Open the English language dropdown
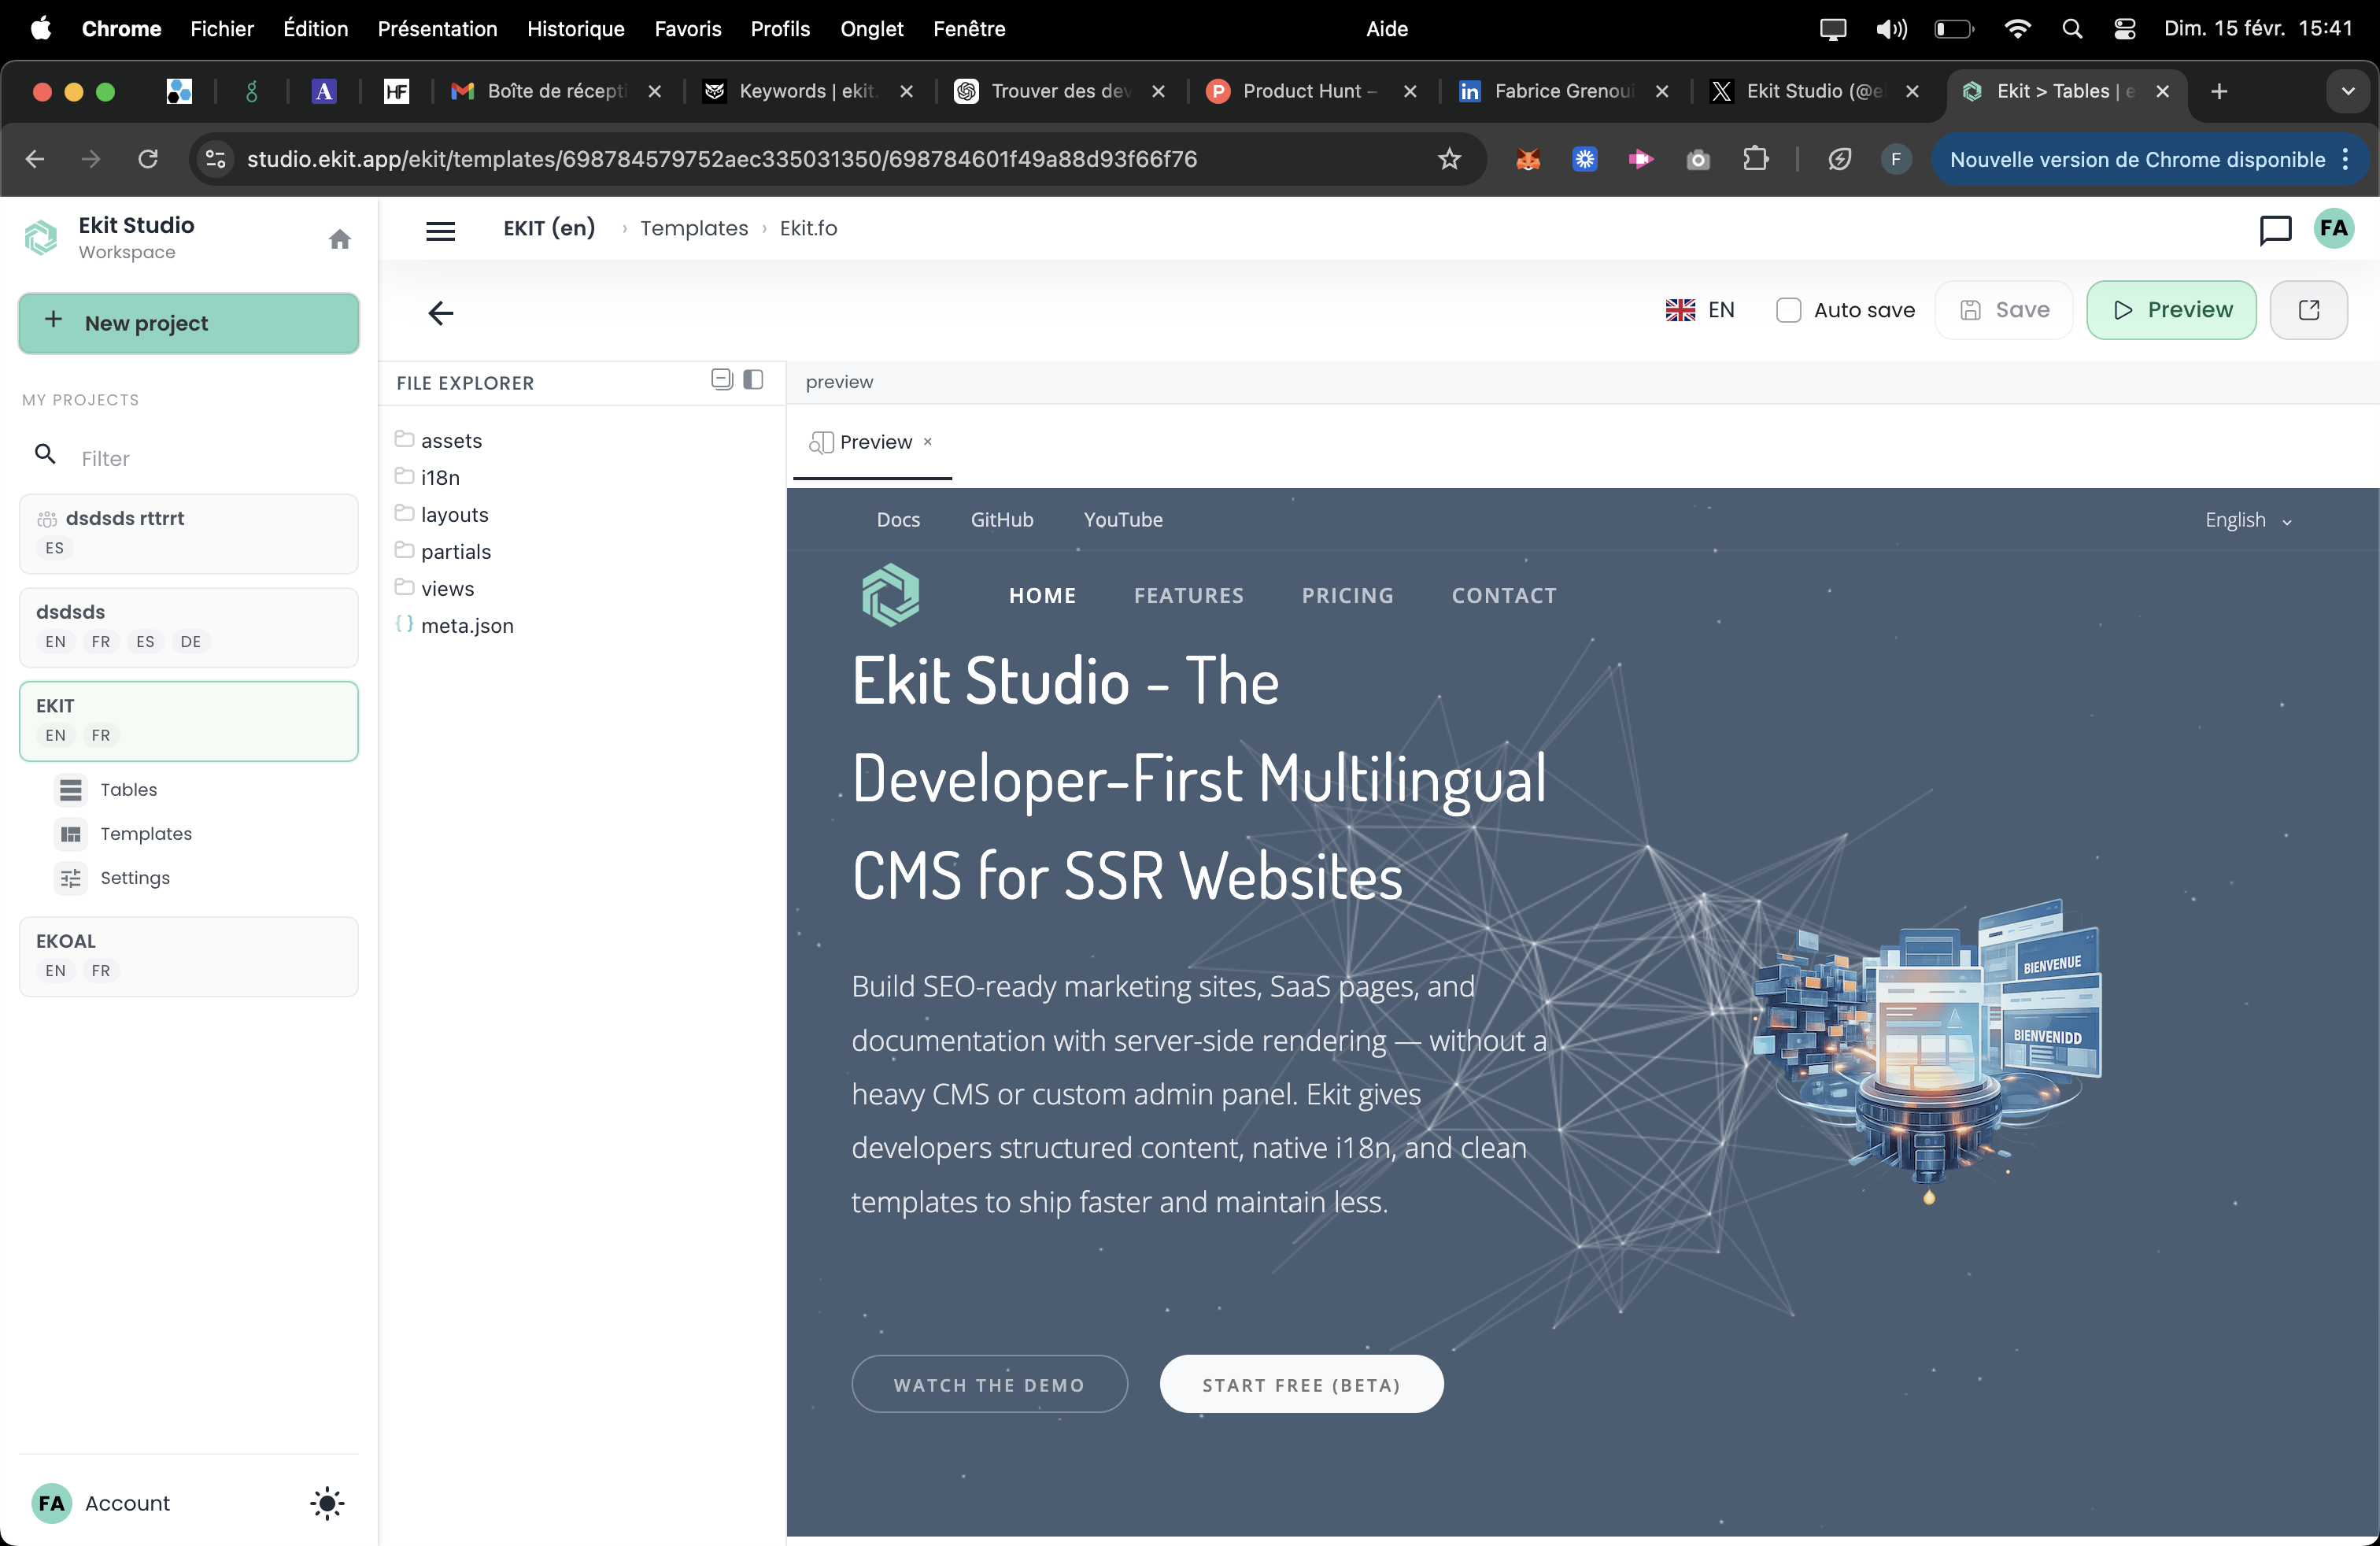 [2248, 520]
